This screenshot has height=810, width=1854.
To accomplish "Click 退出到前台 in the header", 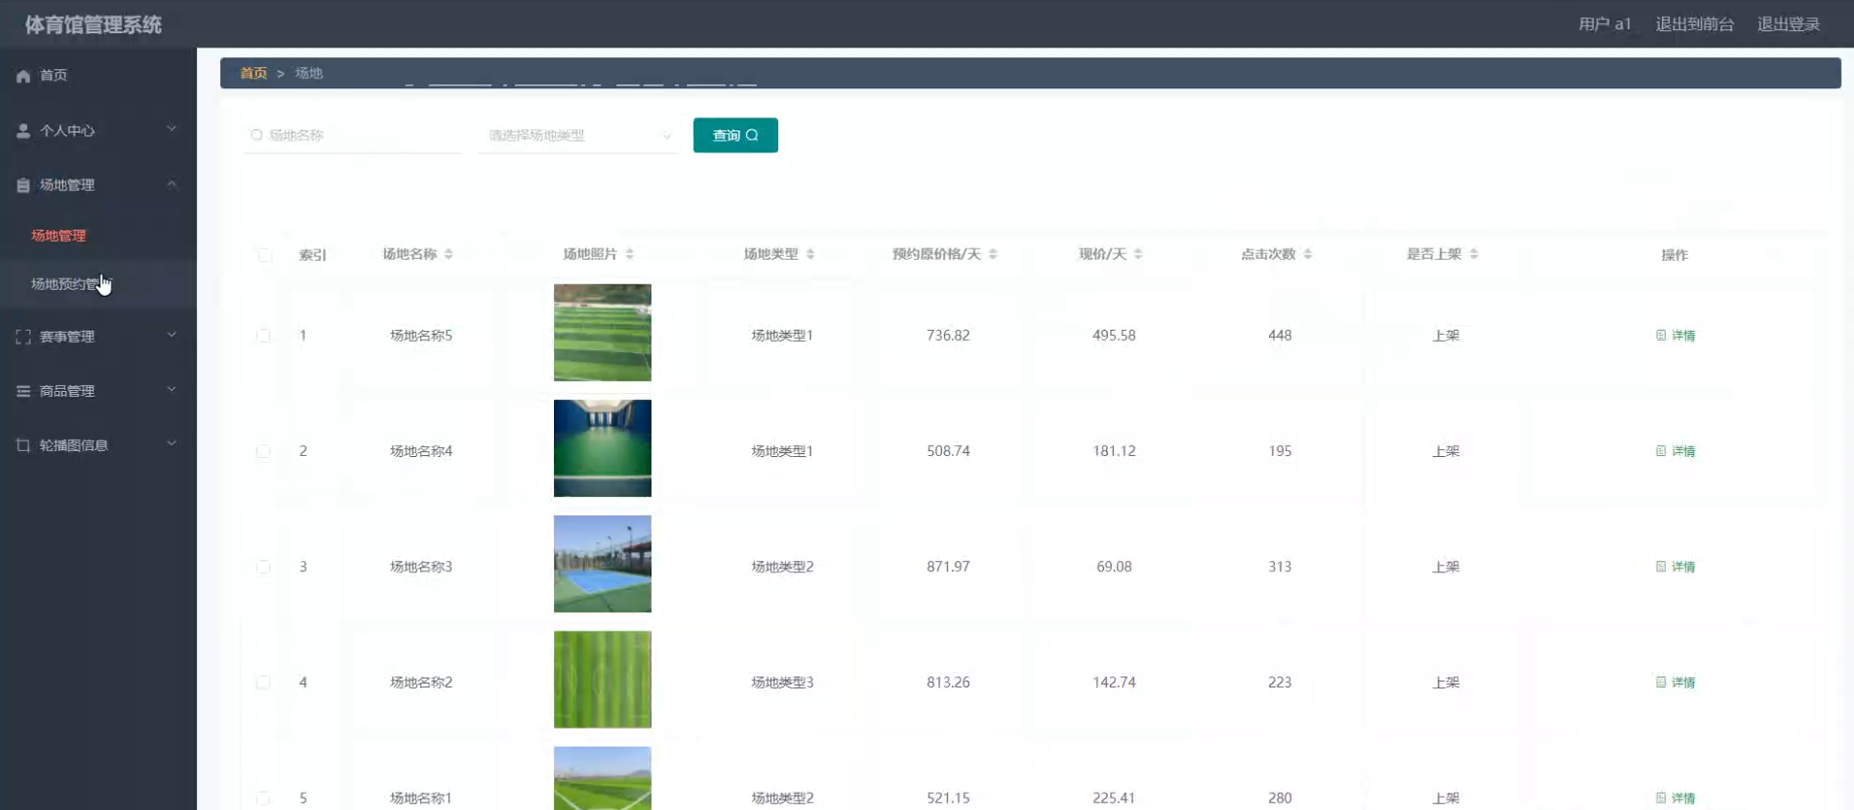I will 1694,24.
